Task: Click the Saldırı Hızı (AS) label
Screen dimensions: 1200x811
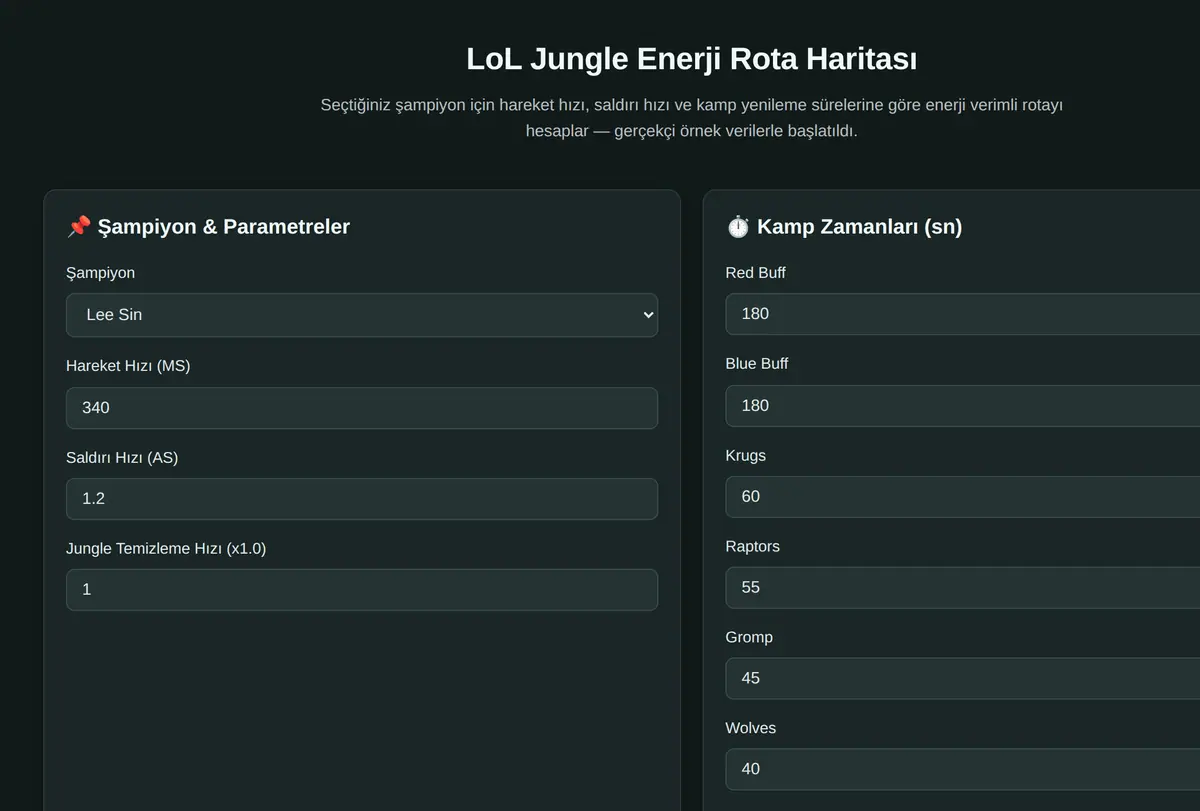Action: (x=122, y=457)
